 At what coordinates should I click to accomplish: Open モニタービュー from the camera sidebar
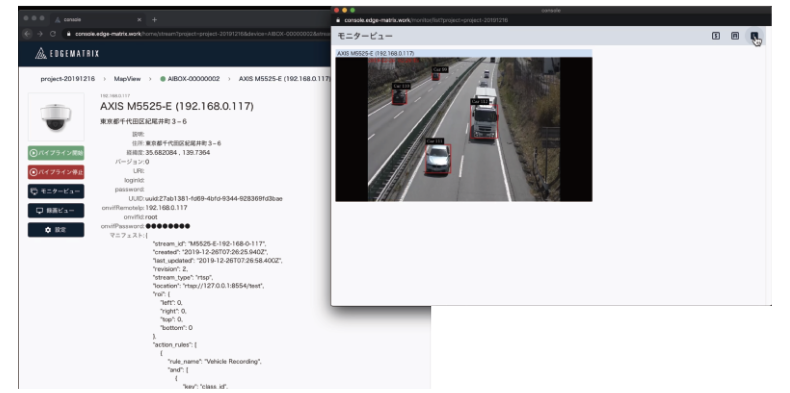pyautogui.click(x=56, y=191)
